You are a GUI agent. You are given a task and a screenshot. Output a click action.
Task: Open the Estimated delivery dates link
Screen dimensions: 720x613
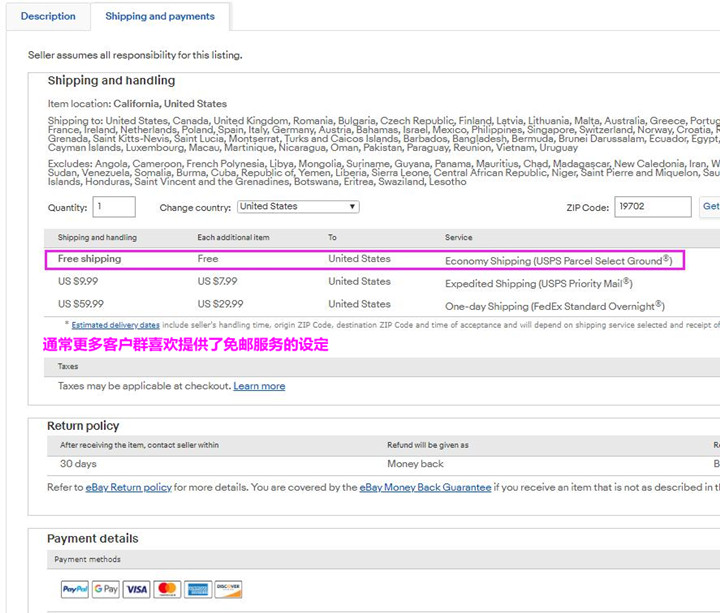tap(115, 325)
